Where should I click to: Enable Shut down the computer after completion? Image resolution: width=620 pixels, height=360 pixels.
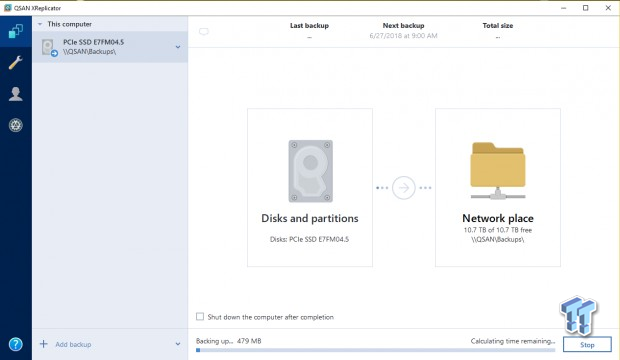point(200,316)
